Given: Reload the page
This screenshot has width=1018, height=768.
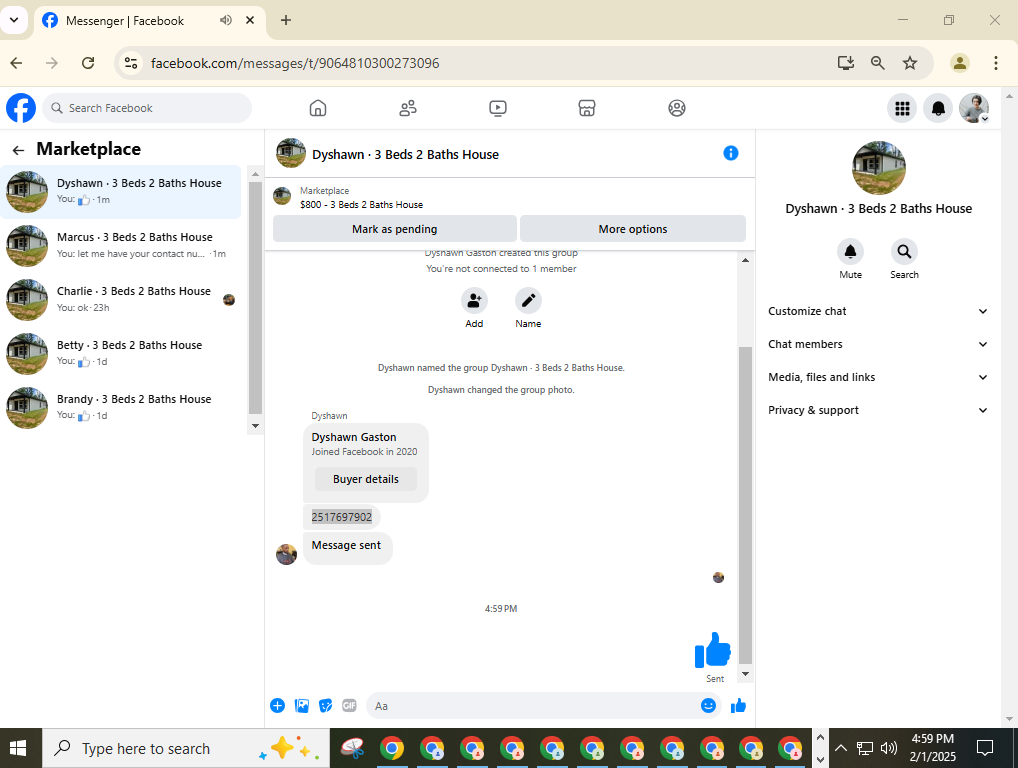Looking at the screenshot, I should coord(88,63).
